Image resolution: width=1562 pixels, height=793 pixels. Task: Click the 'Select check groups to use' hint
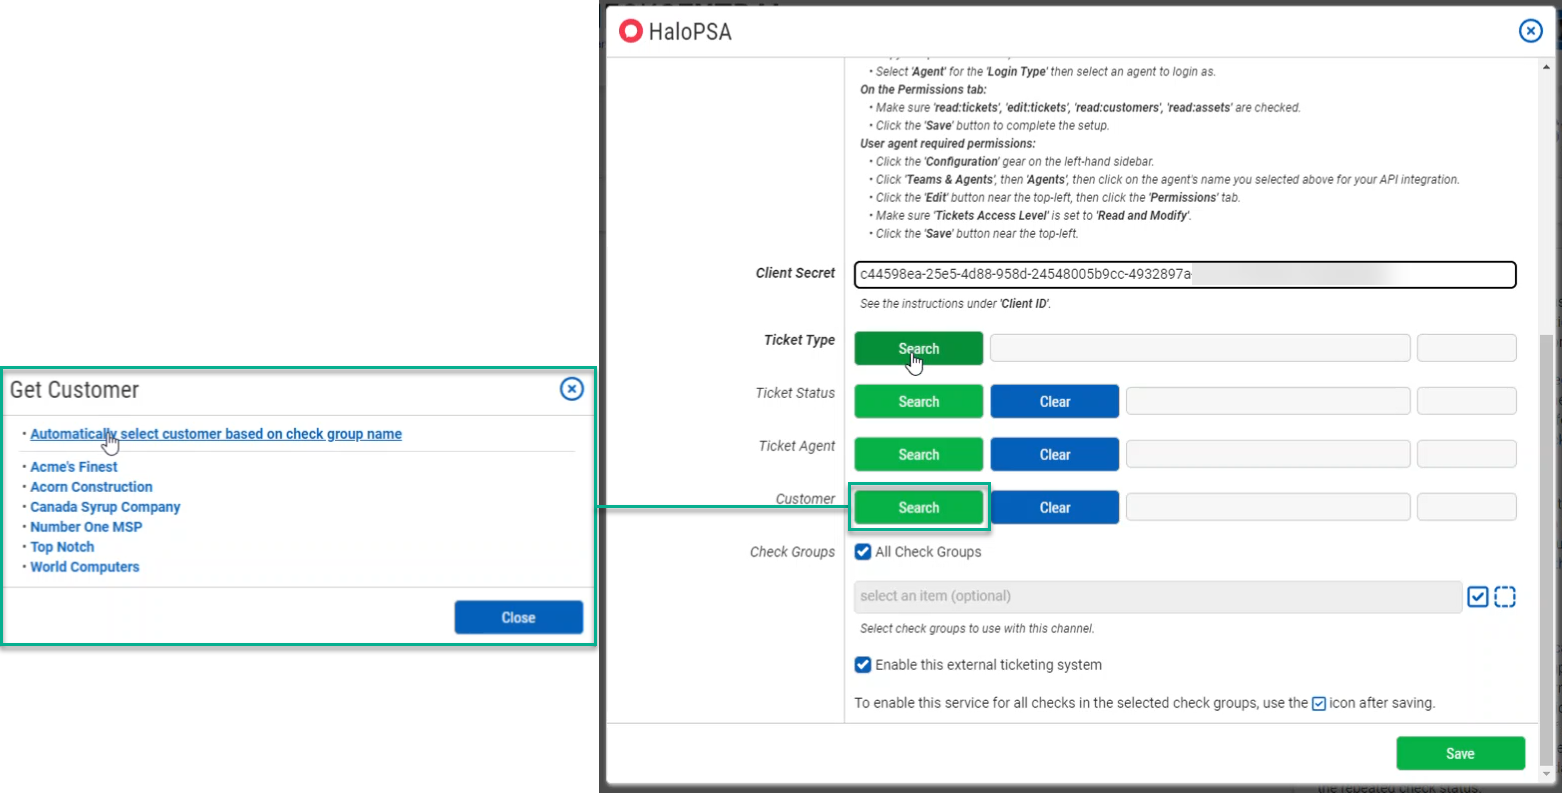(x=977, y=629)
